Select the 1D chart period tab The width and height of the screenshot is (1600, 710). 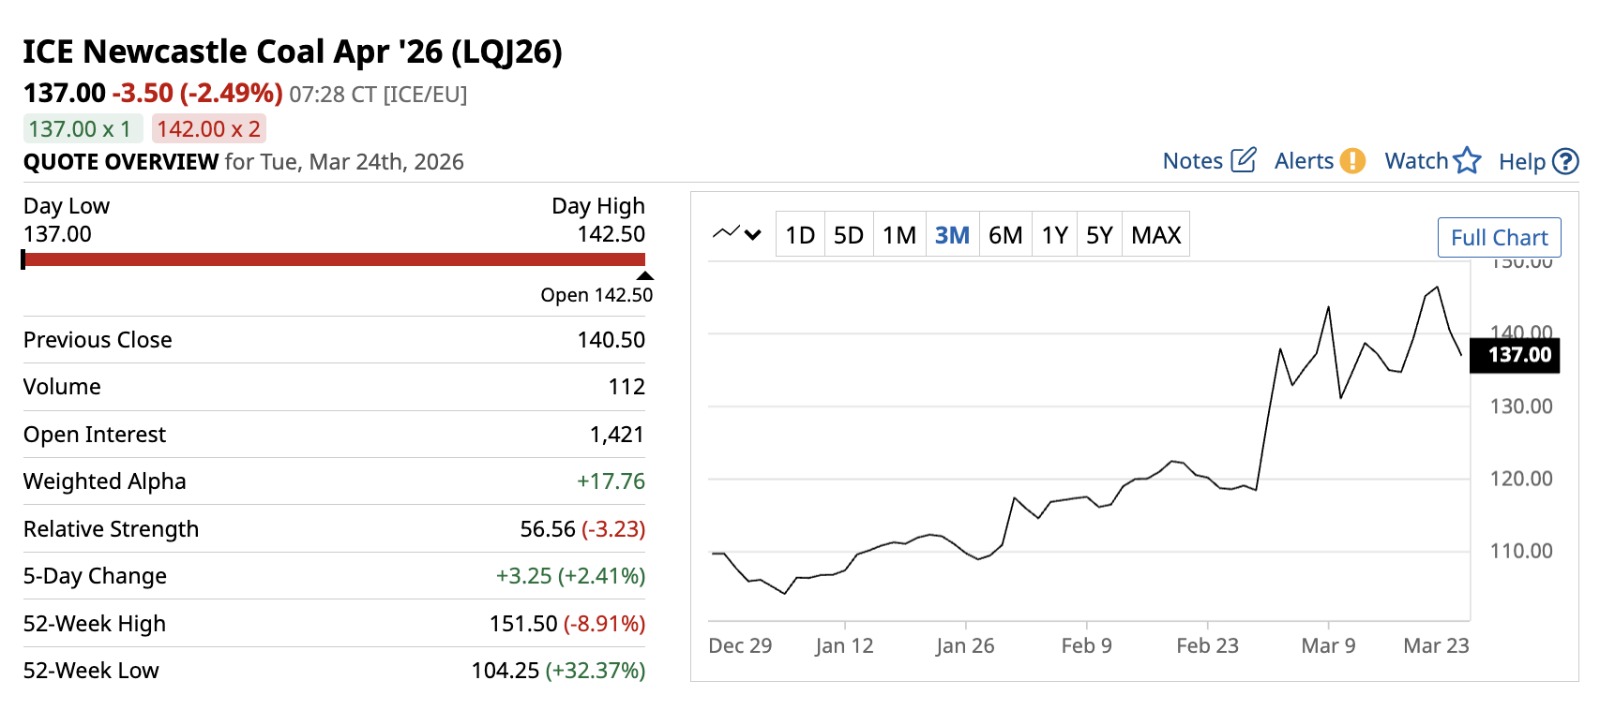pos(800,235)
